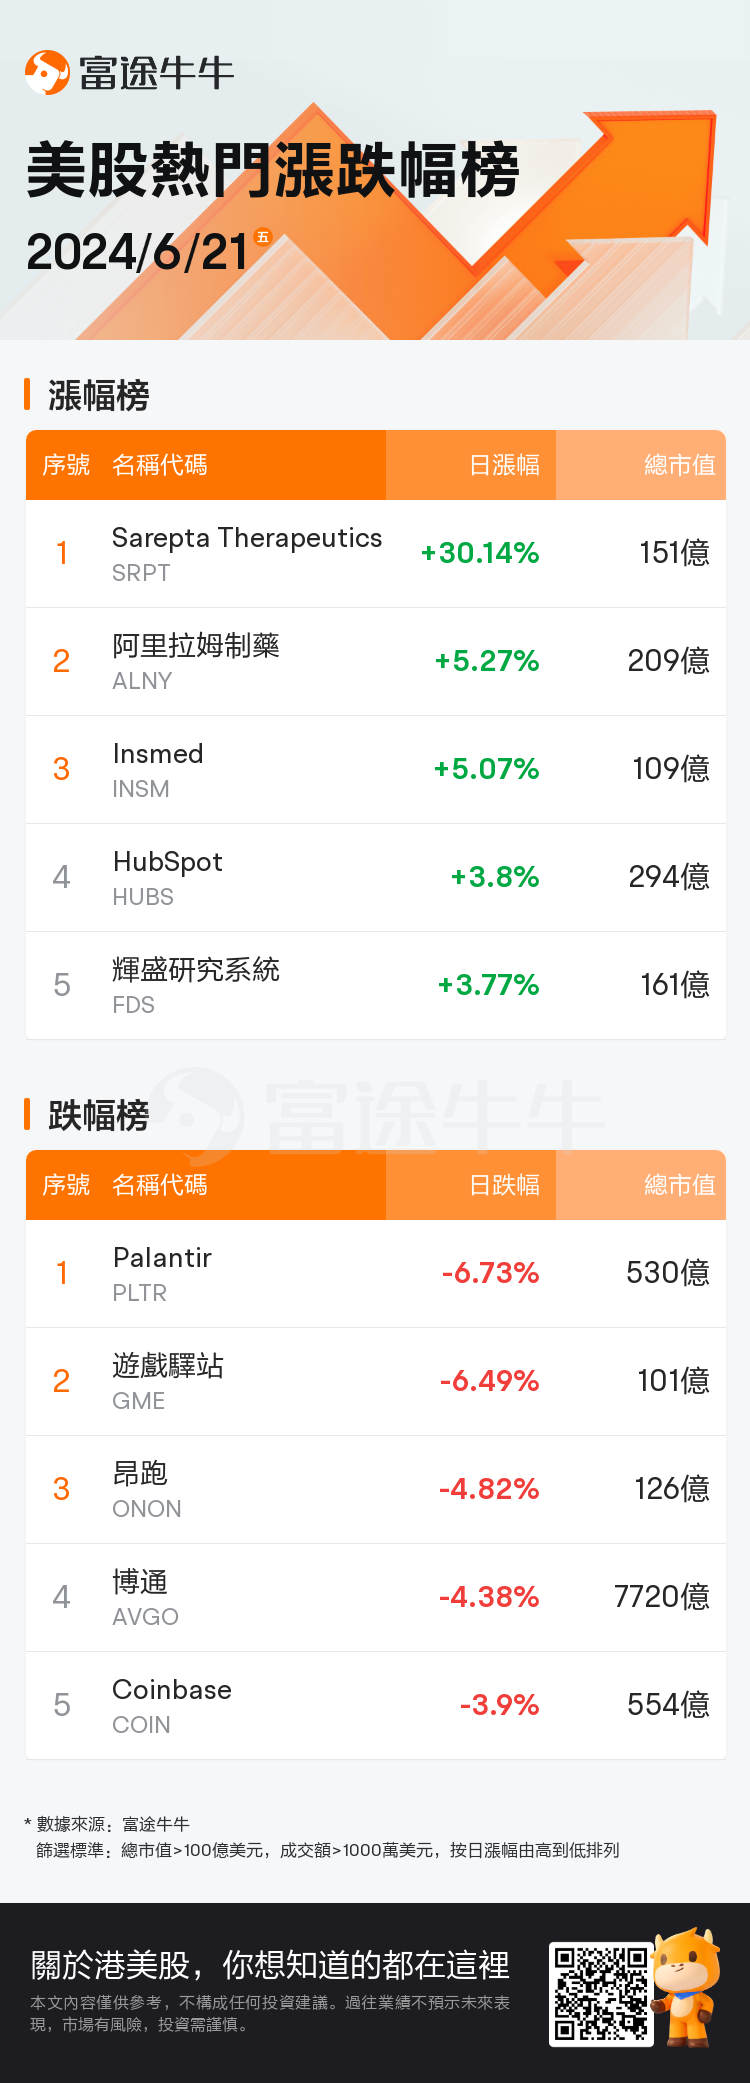Click the orange bull mascot icon
Screen dimensions: 750x2083
click(686, 1984)
